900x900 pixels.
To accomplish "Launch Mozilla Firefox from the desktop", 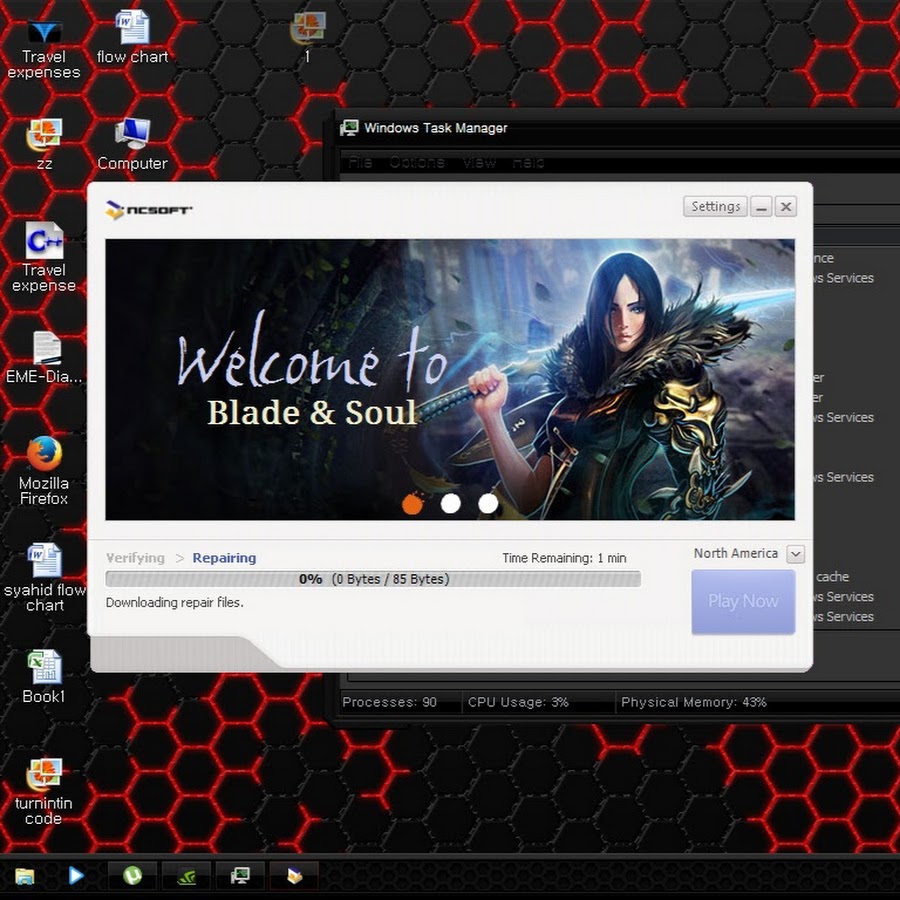I will 44,471.
